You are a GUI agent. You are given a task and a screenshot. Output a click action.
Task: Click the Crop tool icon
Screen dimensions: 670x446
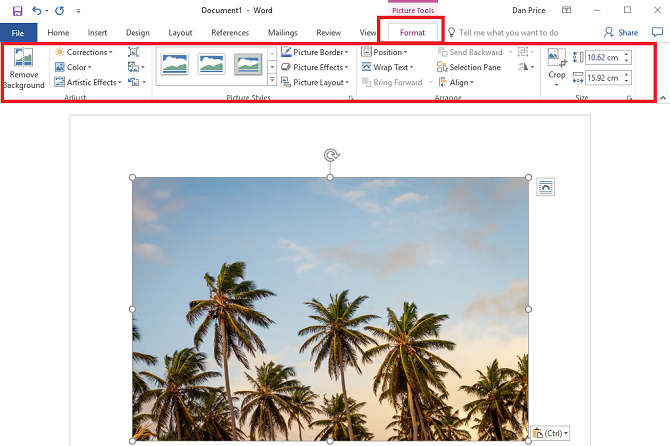pyautogui.click(x=557, y=59)
